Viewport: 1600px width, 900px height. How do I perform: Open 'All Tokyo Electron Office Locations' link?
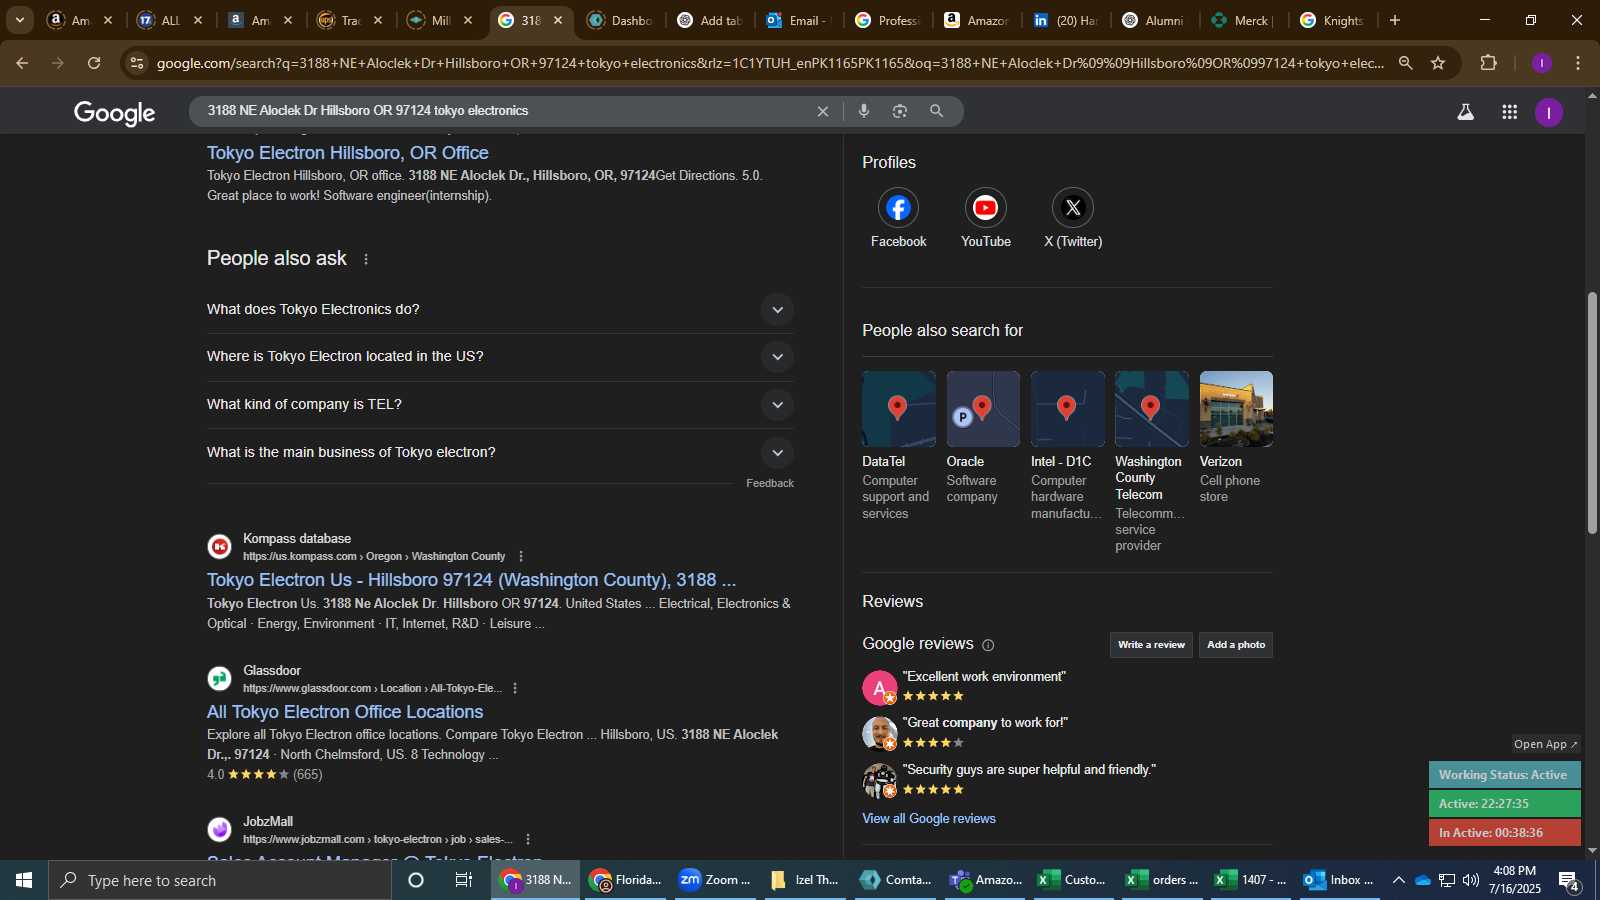[345, 712]
